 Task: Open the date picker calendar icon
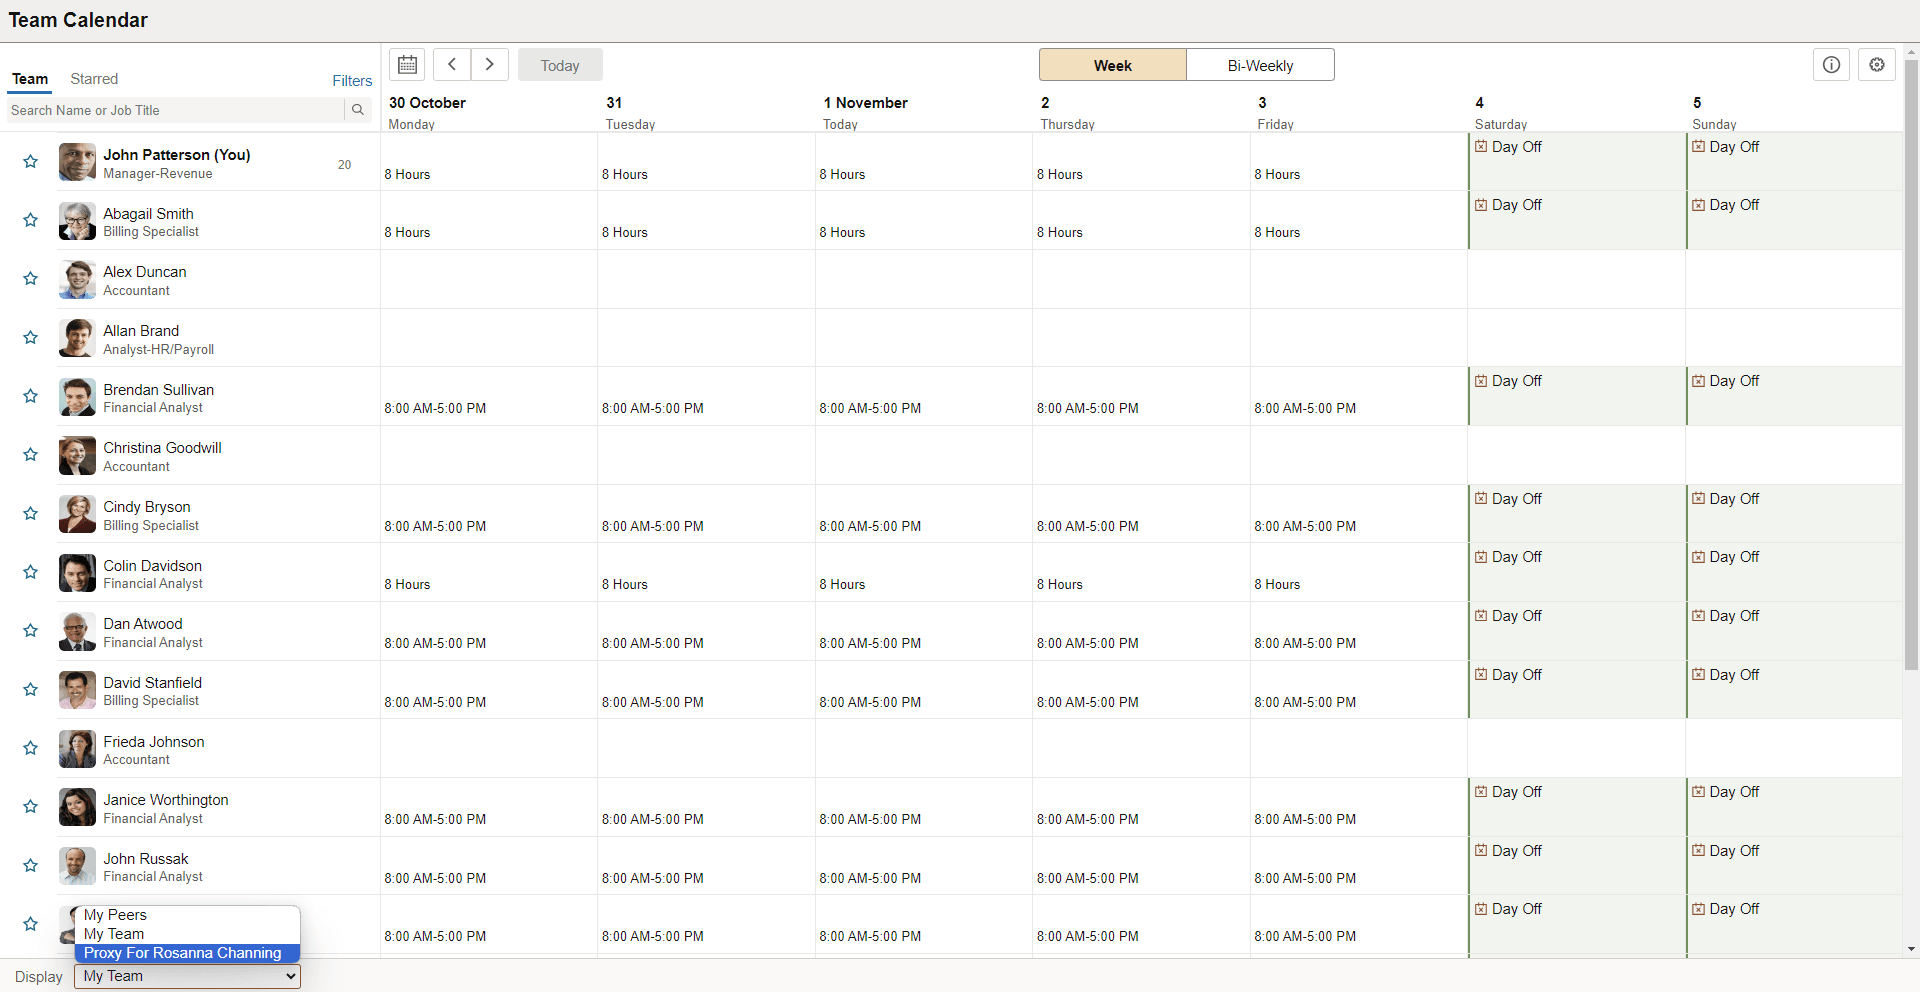pos(407,64)
